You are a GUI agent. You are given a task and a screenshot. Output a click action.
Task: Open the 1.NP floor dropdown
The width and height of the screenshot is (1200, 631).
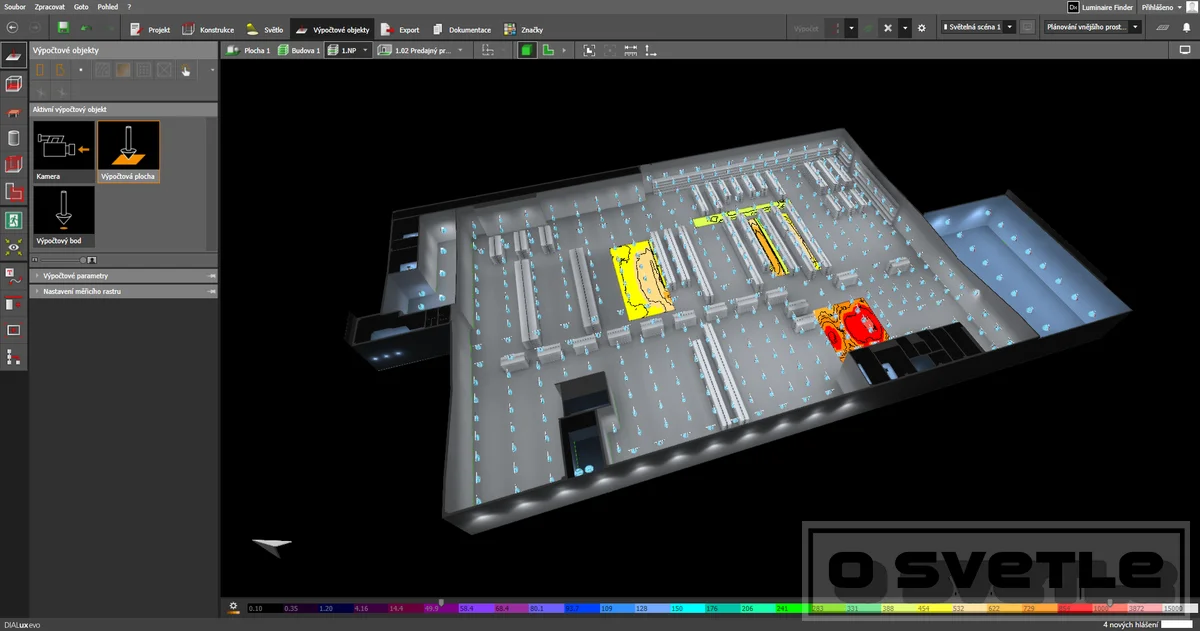[x=347, y=50]
